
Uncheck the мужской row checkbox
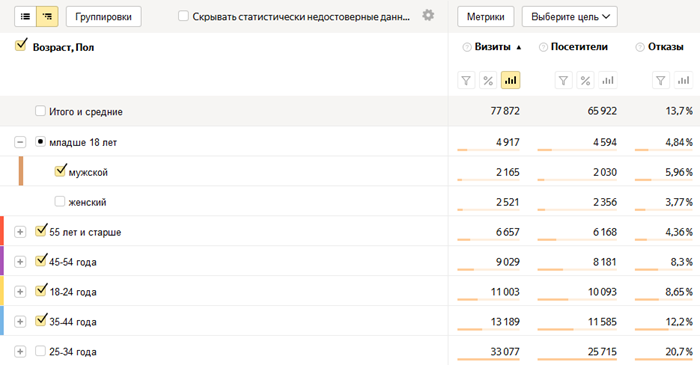pos(60,171)
